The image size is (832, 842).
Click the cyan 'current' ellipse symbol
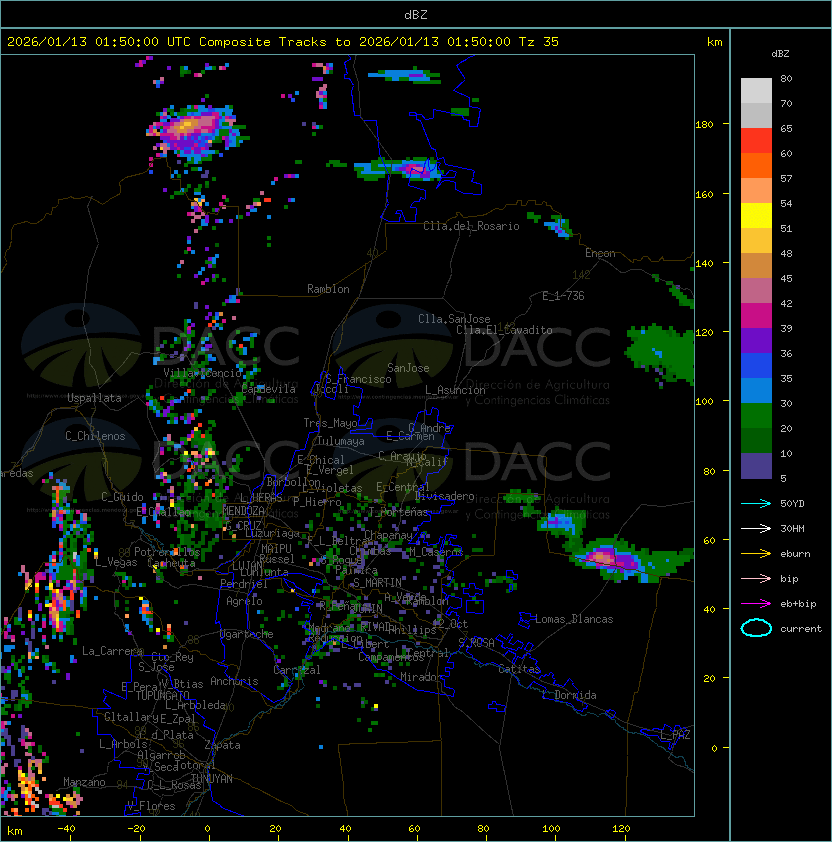pyautogui.click(x=756, y=628)
